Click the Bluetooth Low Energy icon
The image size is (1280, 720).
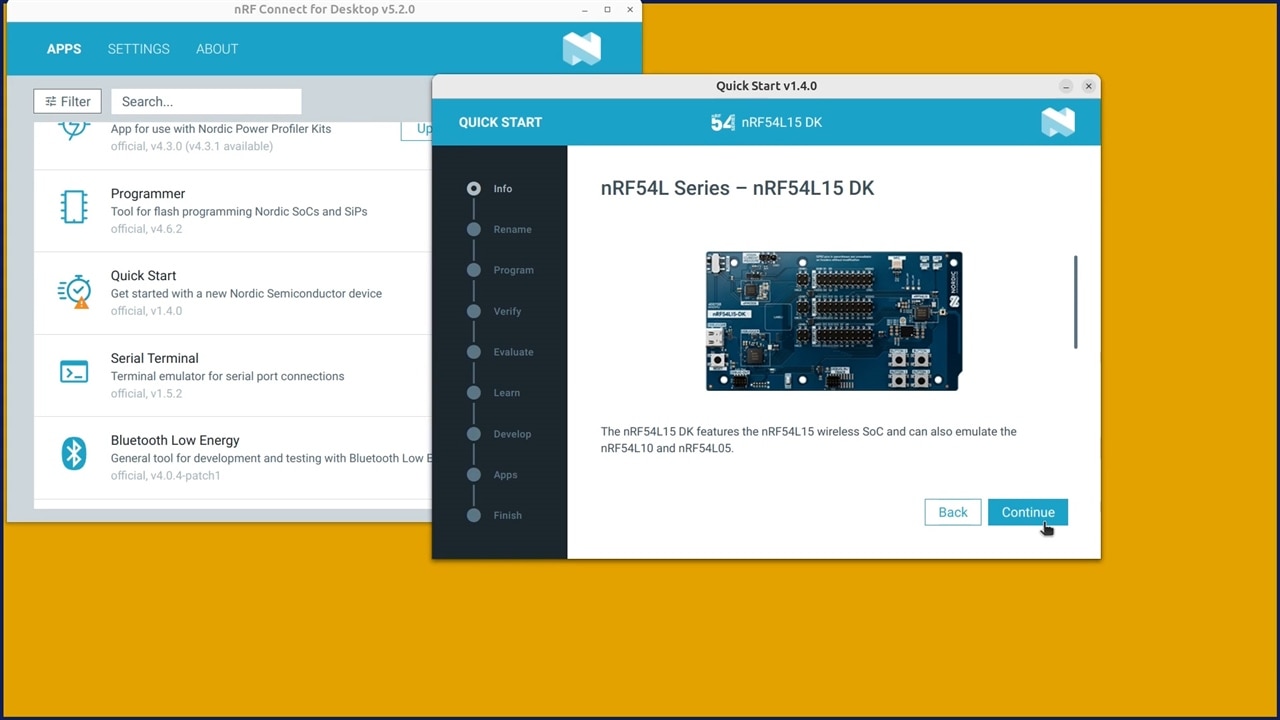tap(74, 454)
